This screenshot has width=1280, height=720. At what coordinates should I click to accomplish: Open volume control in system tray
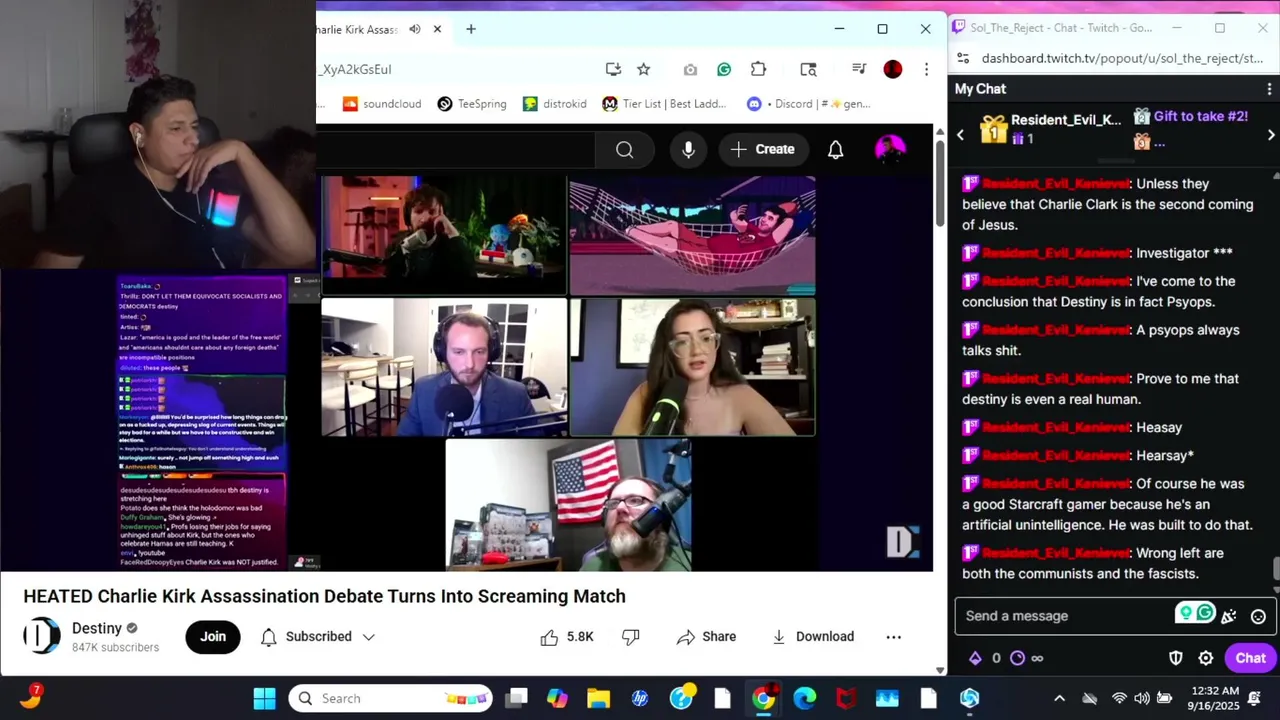[1142, 698]
